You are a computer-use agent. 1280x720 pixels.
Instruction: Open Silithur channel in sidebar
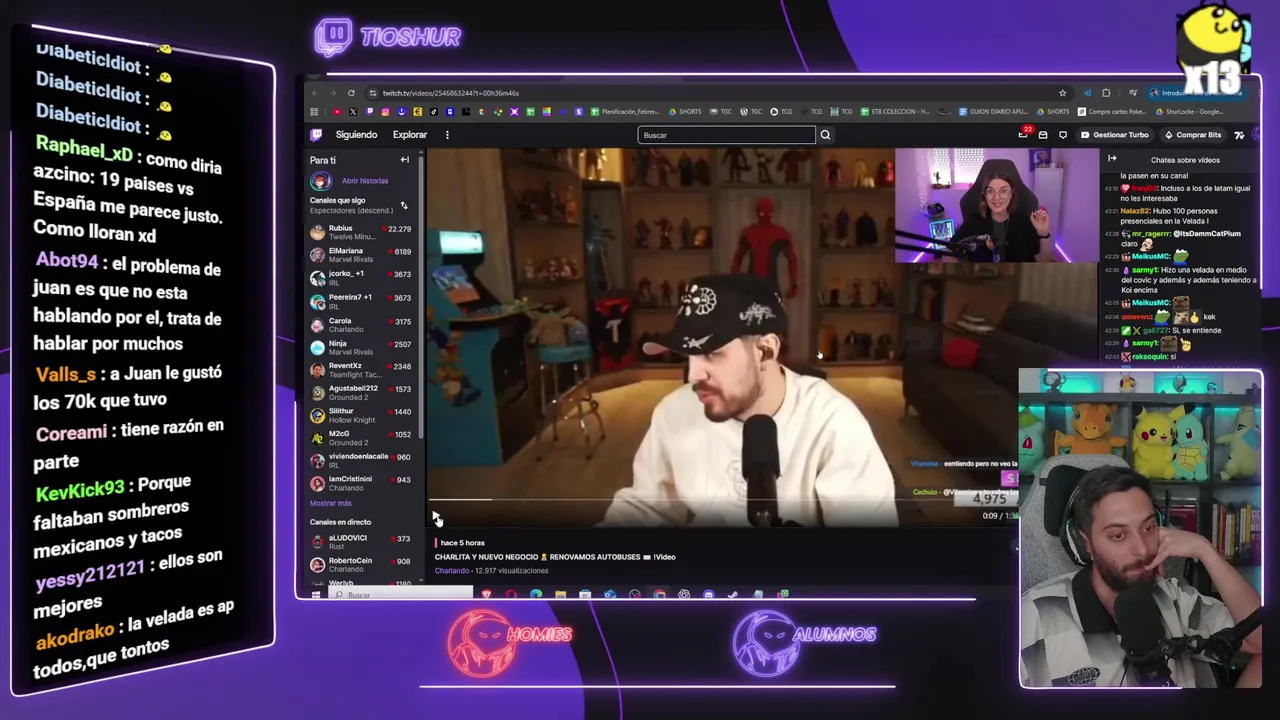pos(360,415)
